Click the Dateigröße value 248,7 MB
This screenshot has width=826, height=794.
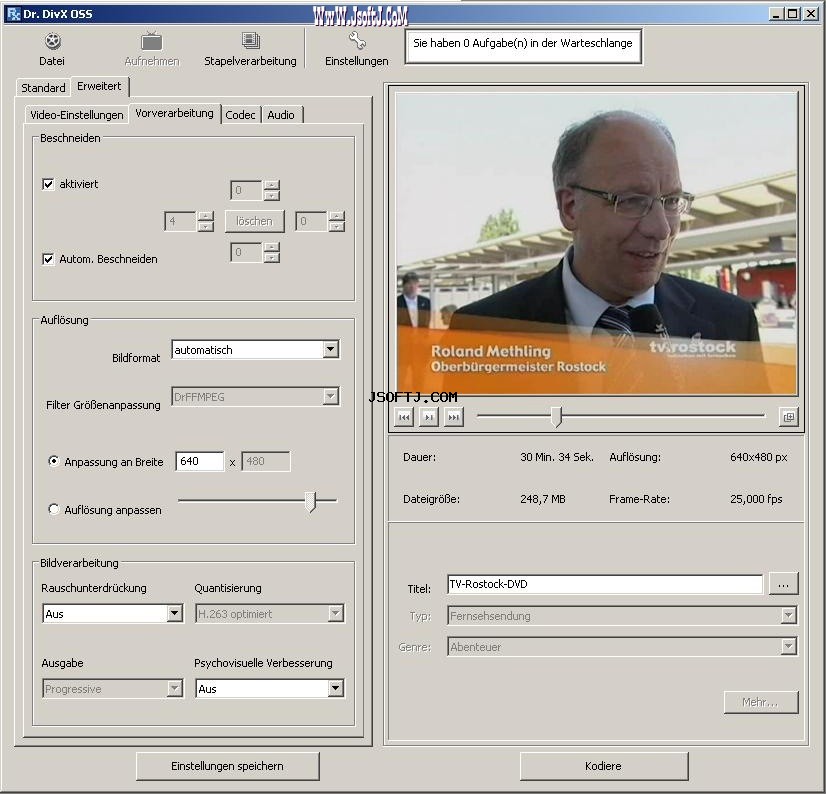coord(543,499)
